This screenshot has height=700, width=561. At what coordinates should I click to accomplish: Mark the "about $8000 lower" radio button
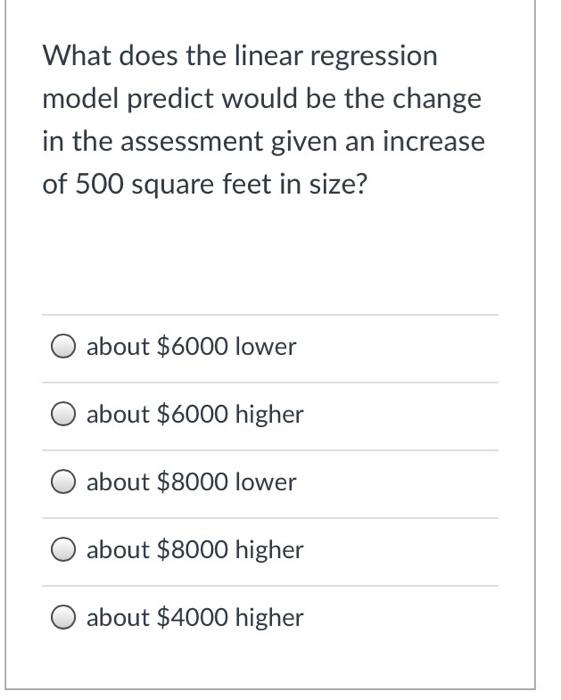63,482
